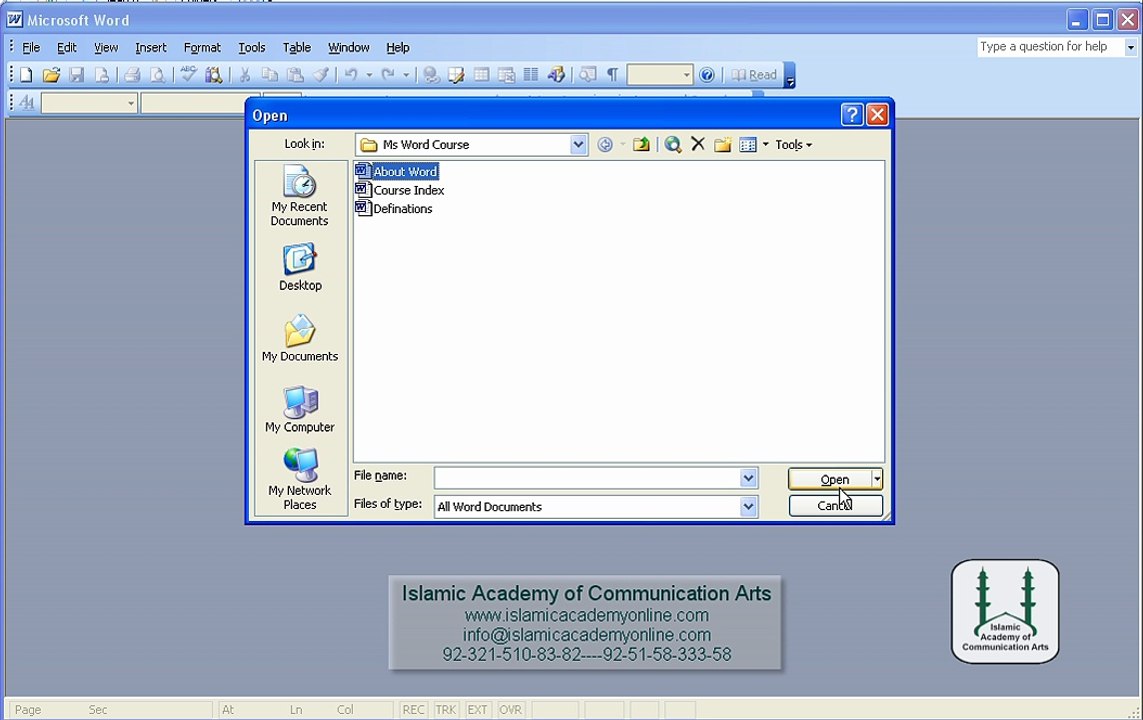
Task: Click the Search the Web globe icon
Action: (x=672, y=144)
